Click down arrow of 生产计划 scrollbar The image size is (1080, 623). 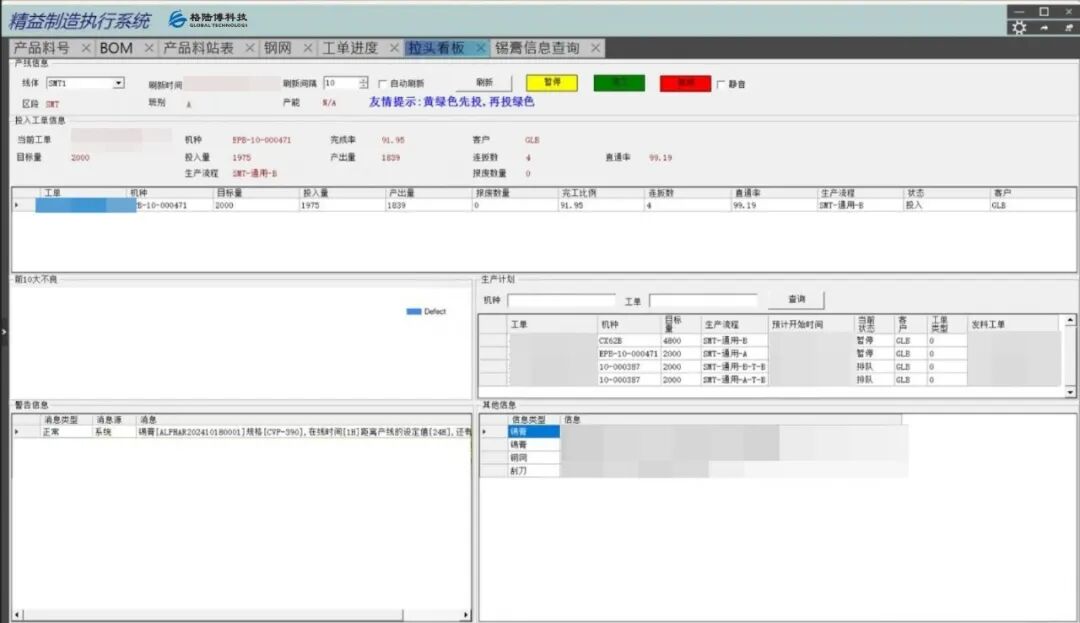point(1070,392)
